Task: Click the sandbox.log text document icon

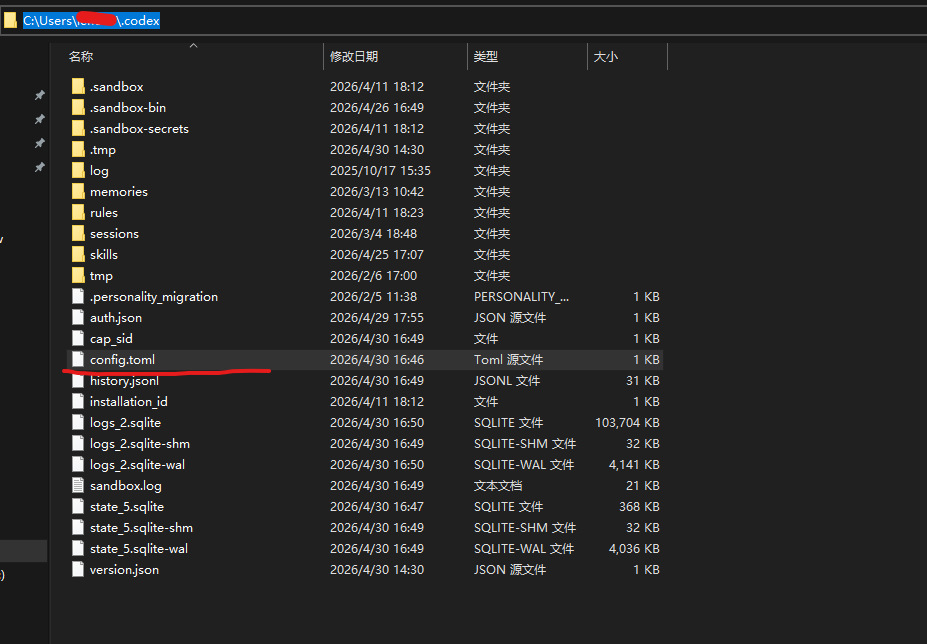Action: click(x=78, y=486)
